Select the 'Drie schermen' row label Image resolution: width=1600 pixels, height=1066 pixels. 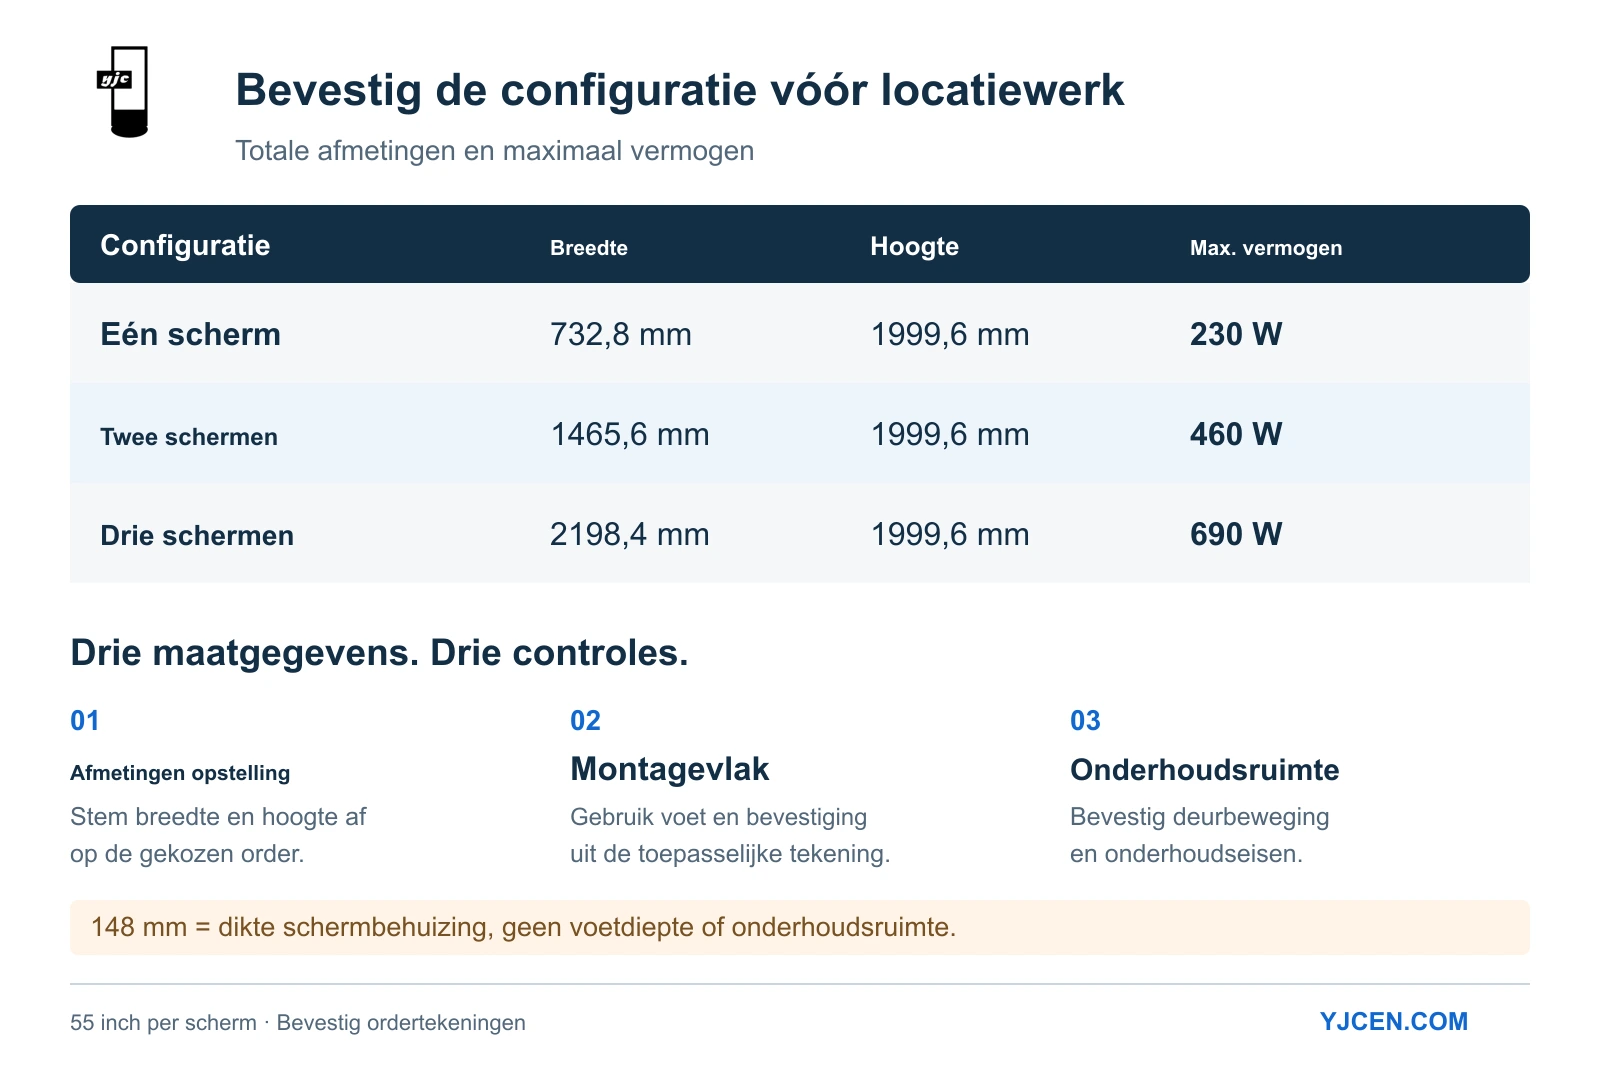pos(197,535)
